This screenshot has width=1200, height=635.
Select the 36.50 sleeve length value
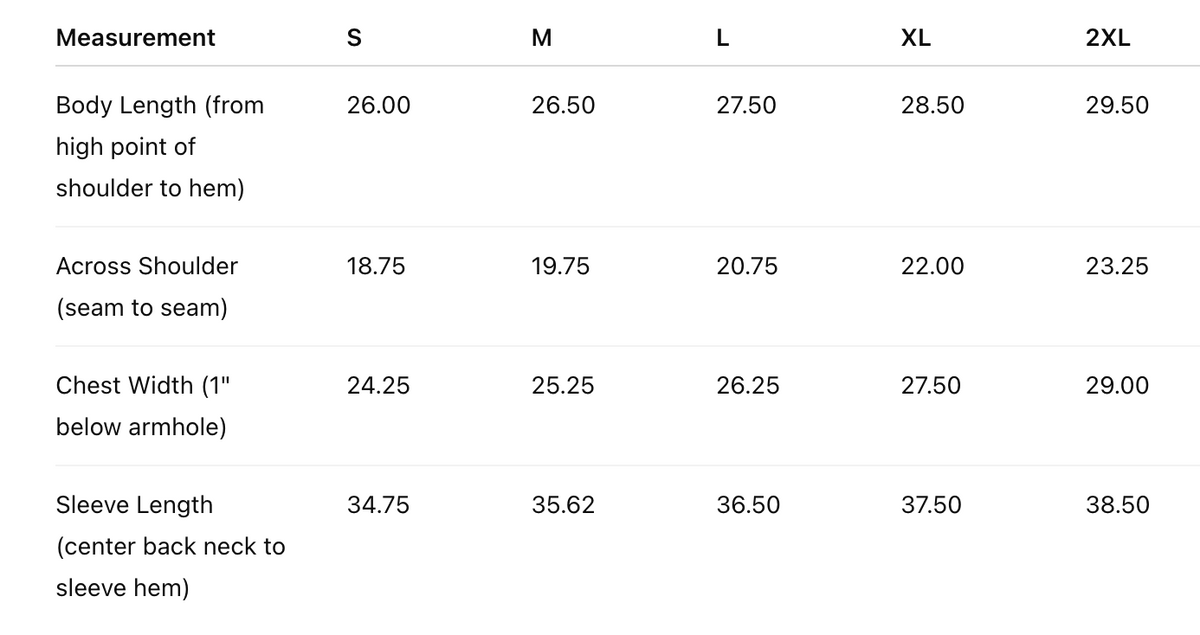click(x=748, y=505)
